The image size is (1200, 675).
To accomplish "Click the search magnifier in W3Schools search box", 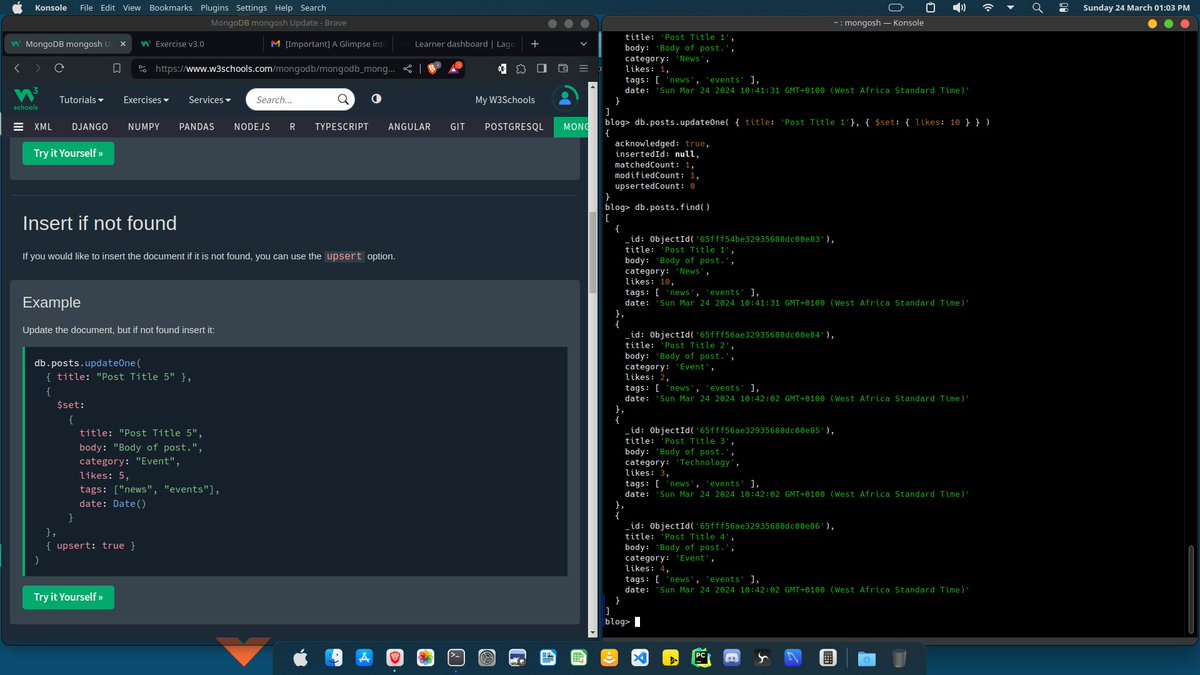I will [x=343, y=99].
